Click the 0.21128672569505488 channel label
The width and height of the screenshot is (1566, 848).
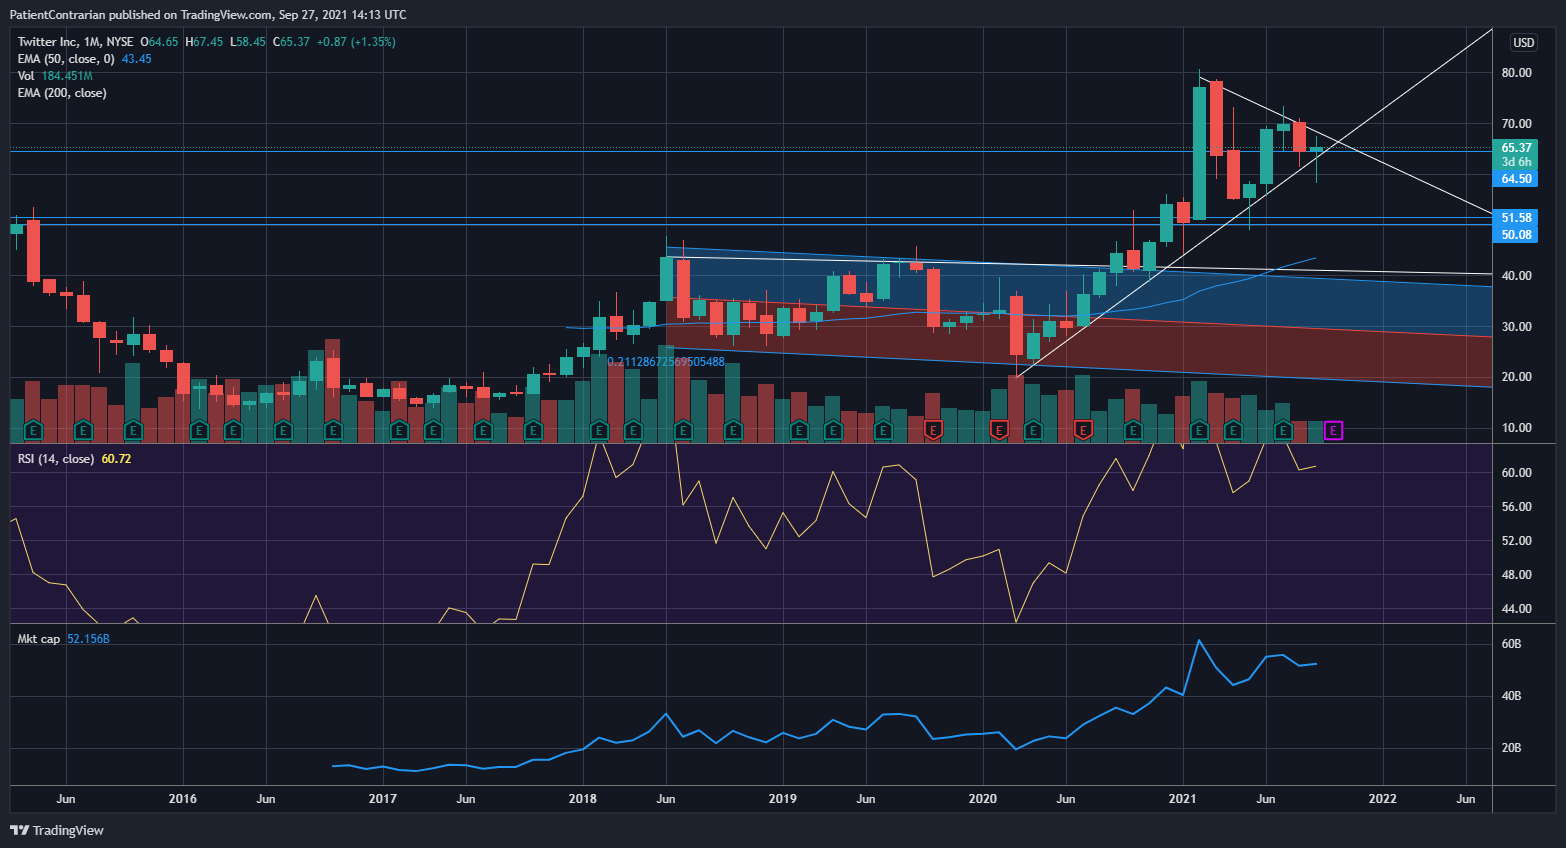tap(666, 362)
